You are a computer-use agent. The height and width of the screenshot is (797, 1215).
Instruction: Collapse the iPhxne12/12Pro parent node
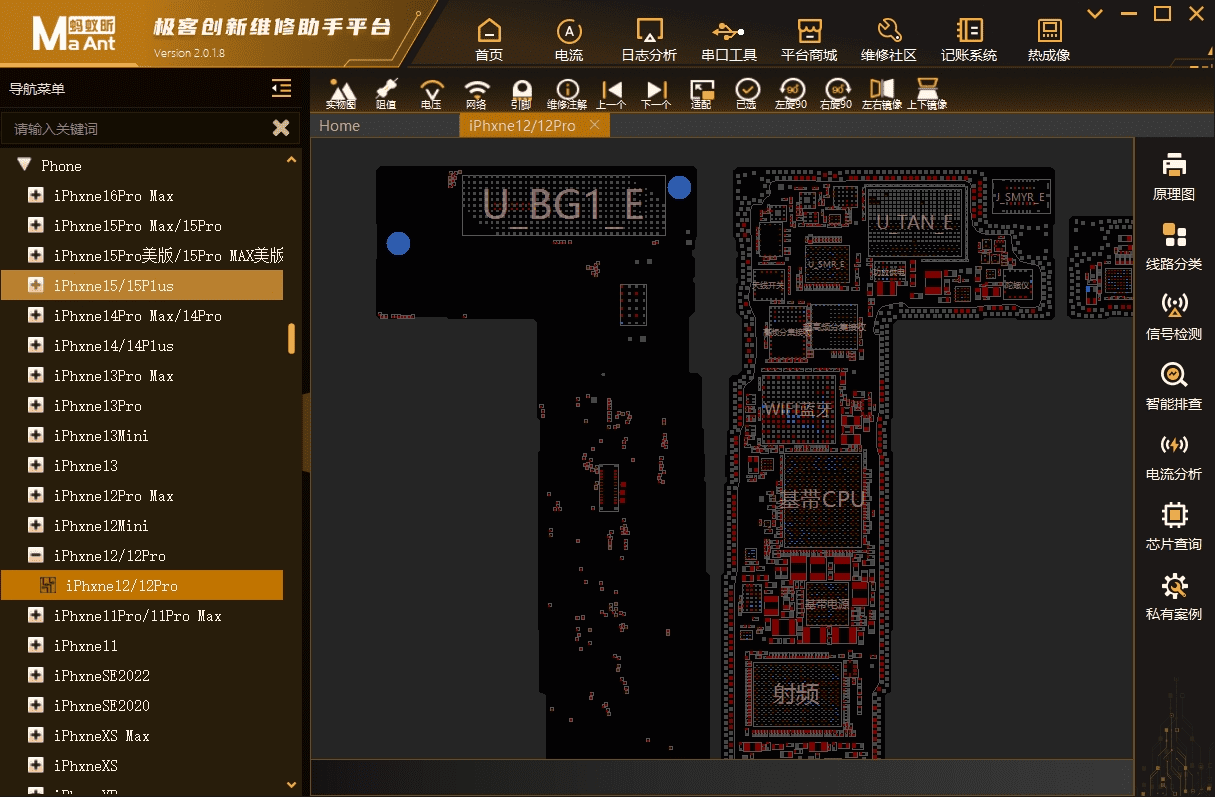coord(36,556)
